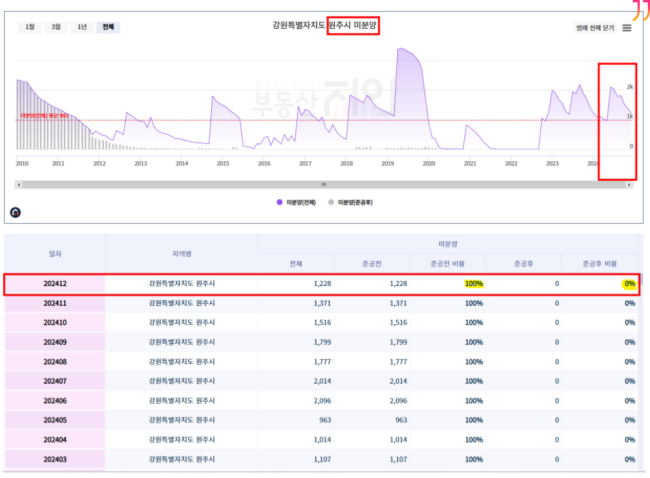Select the 202408 date cell
650x478 pixels.
55,362
